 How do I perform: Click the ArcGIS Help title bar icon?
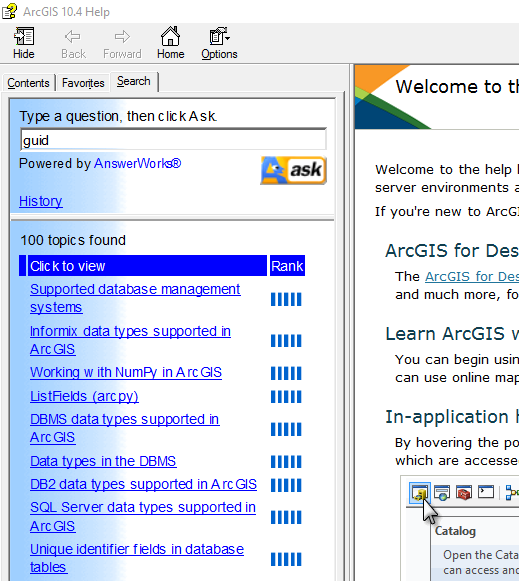[9, 11]
